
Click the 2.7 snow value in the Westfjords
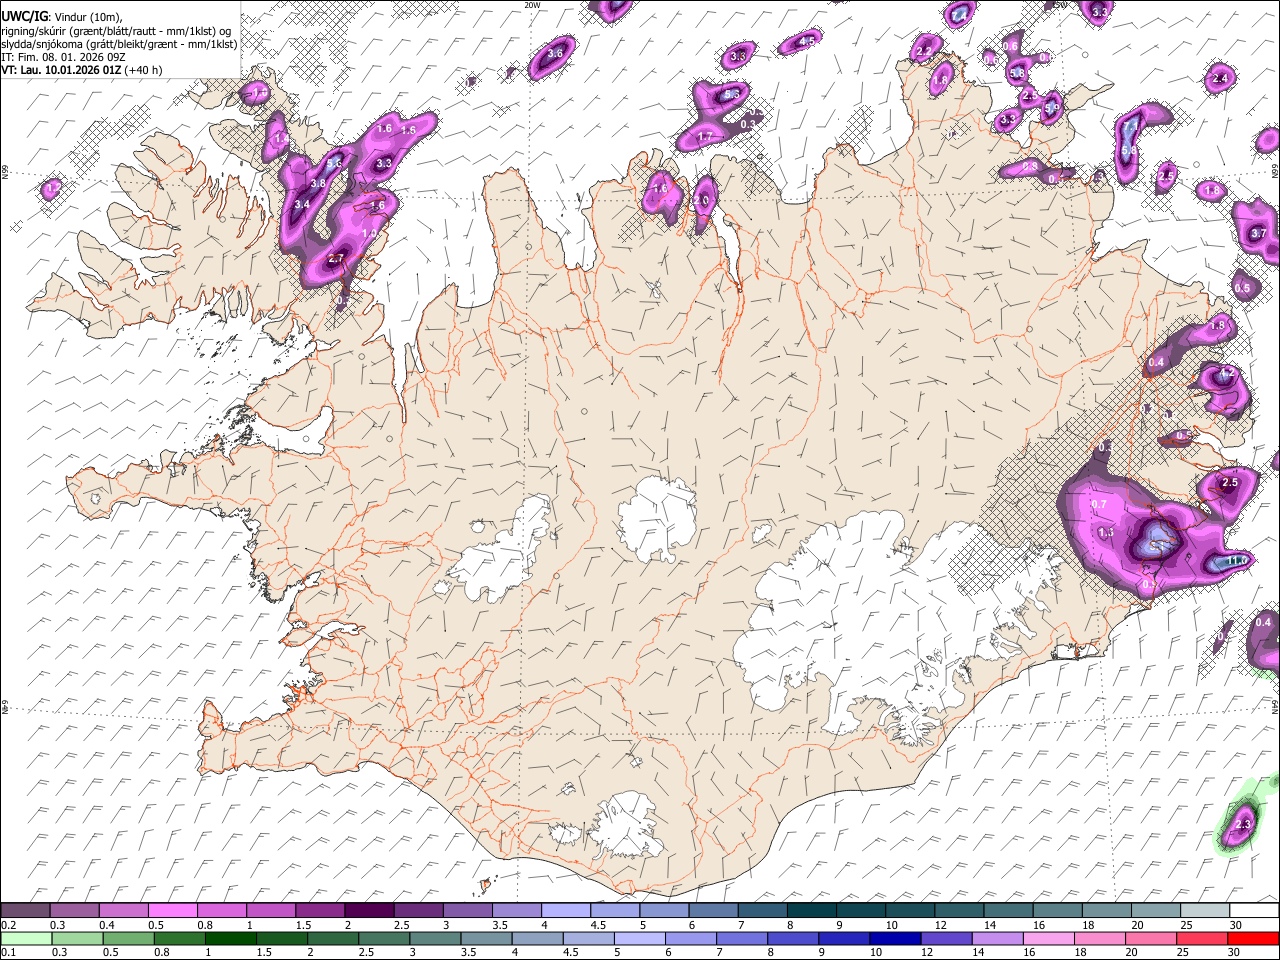pyautogui.click(x=336, y=259)
